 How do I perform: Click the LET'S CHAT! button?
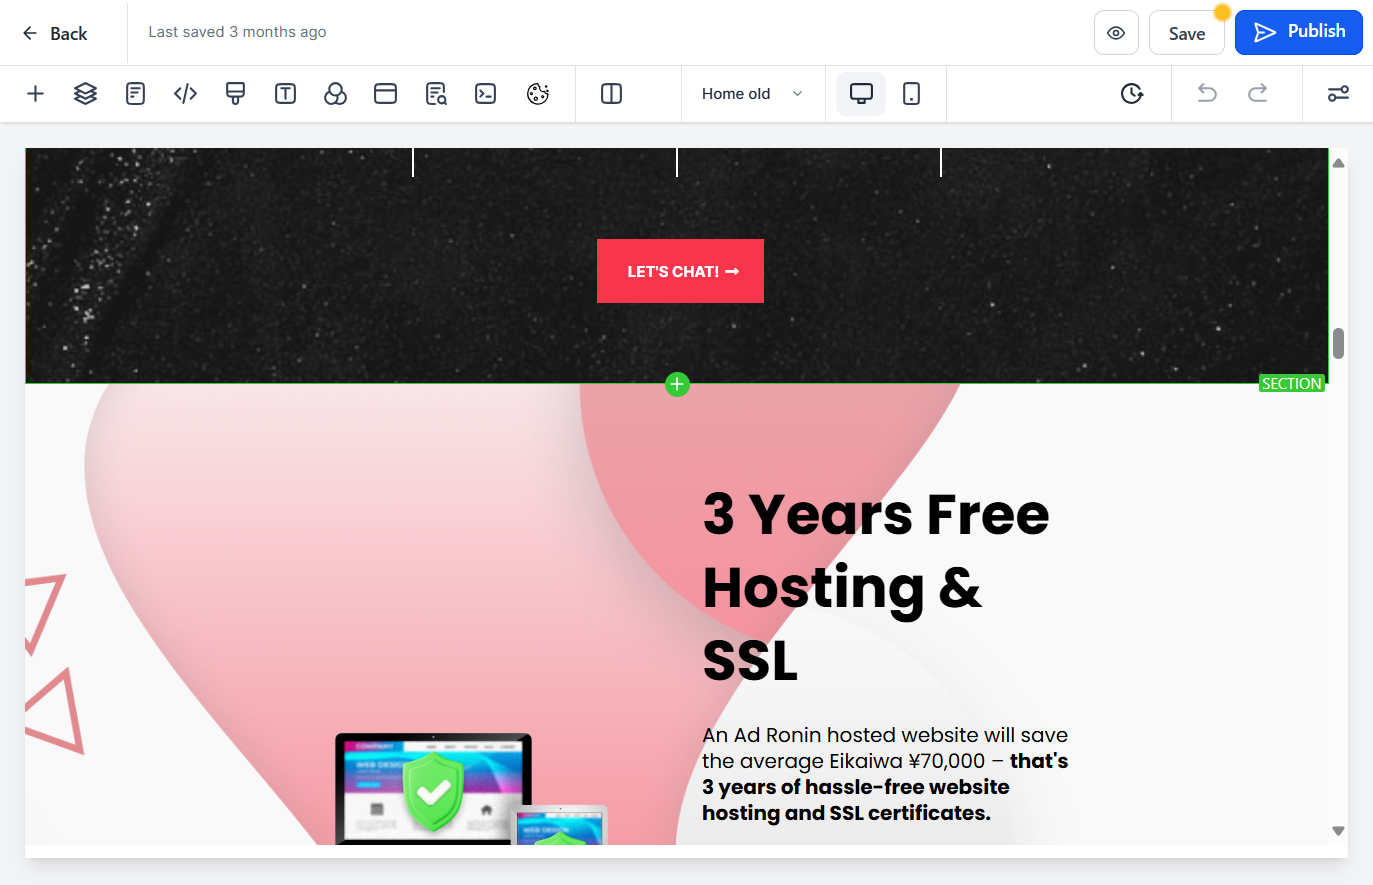pos(680,271)
